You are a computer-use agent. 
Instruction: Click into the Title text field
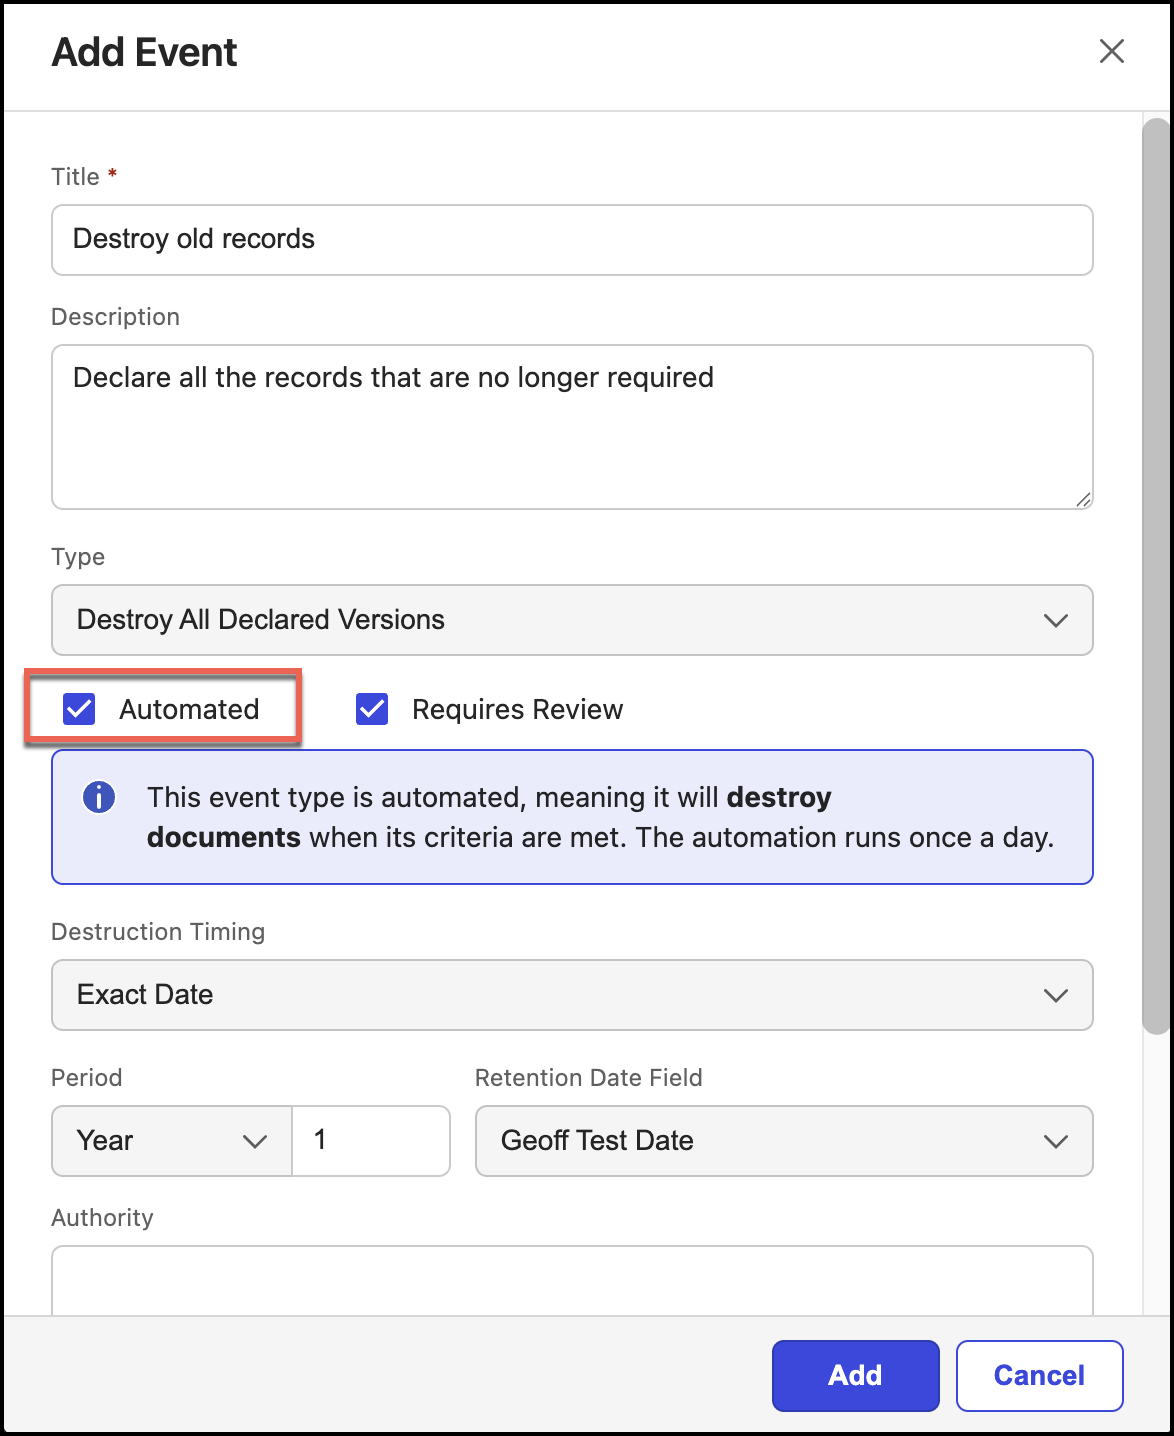(x=571, y=240)
